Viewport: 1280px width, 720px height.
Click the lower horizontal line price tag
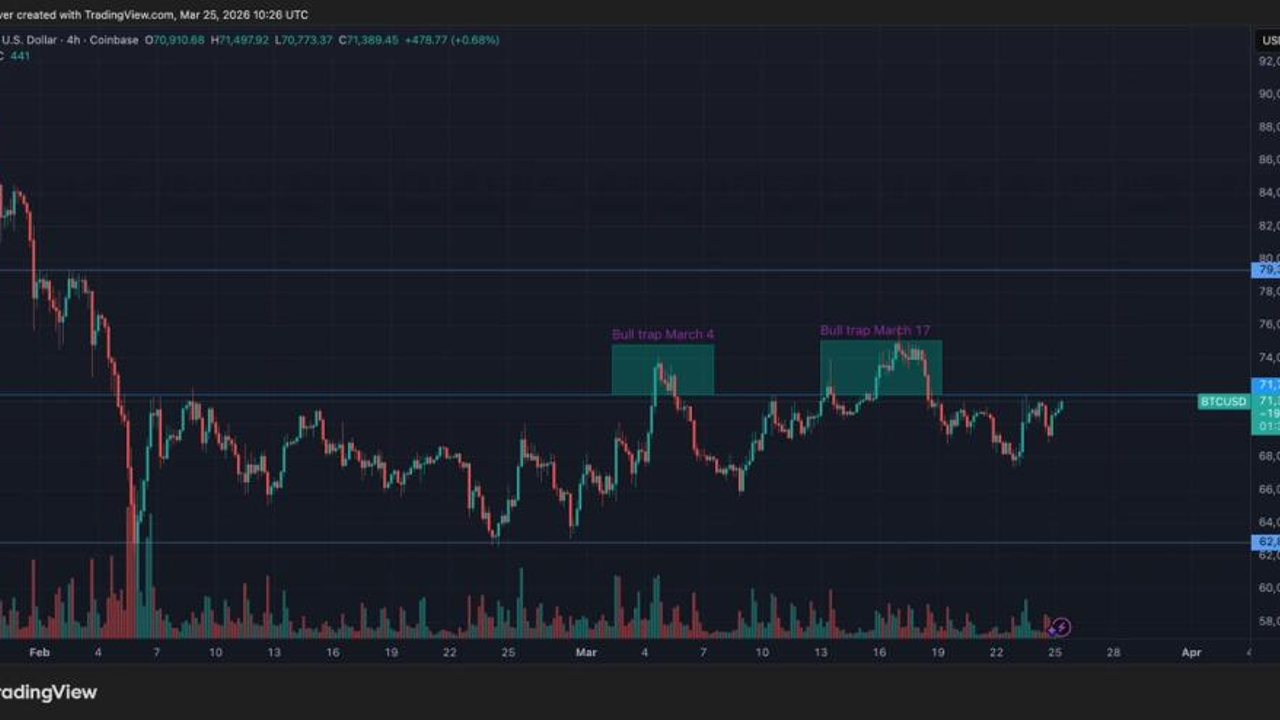point(1266,542)
